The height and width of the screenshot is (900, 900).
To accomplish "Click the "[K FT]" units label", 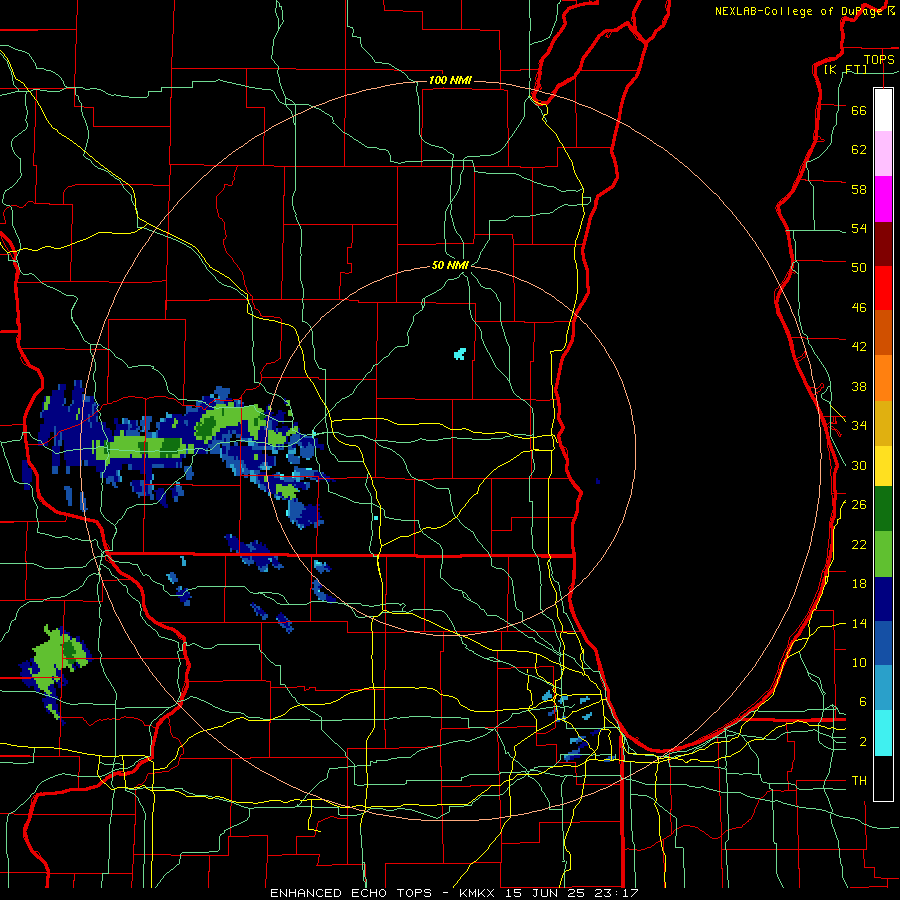I will tap(845, 69).
